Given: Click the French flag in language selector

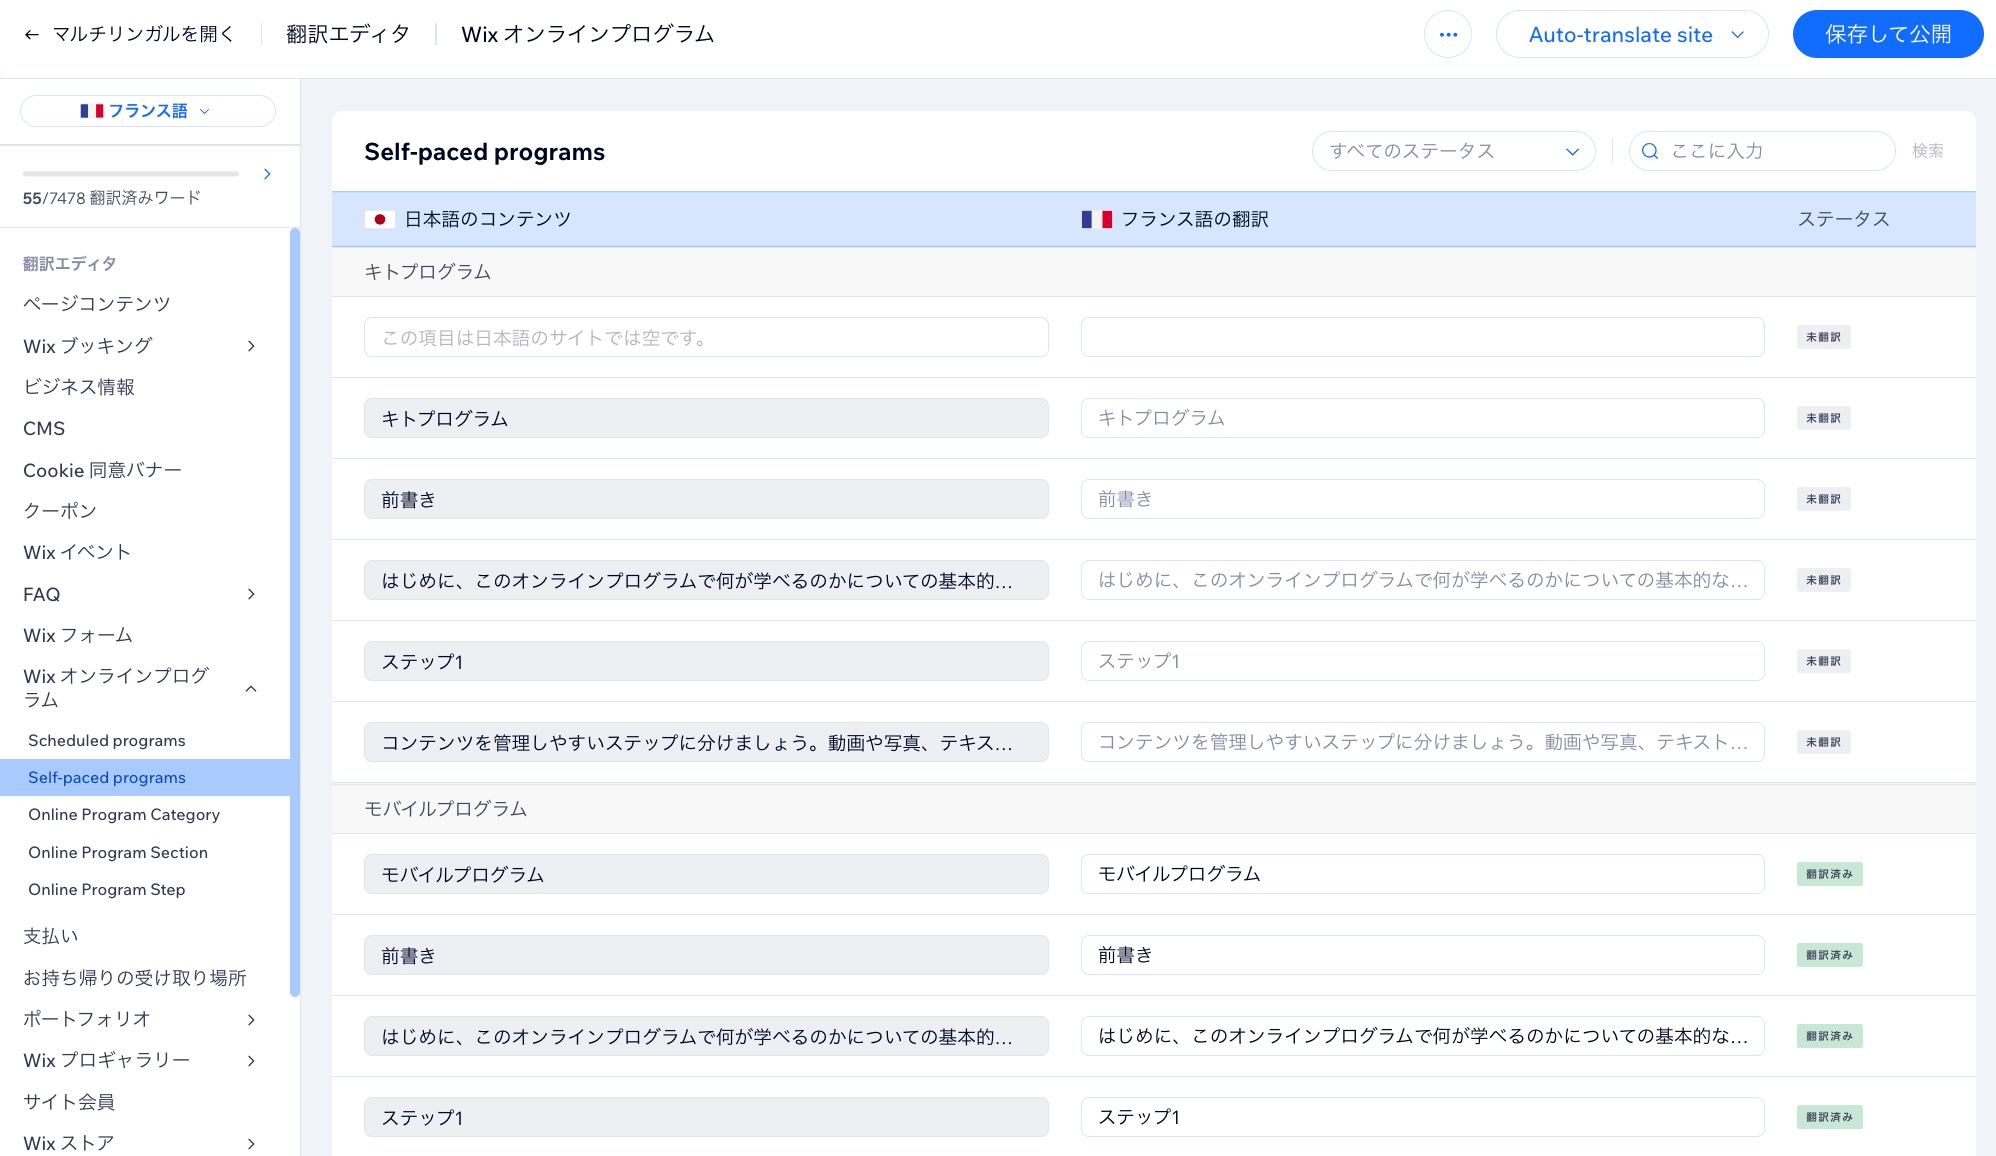Looking at the screenshot, I should pyautogui.click(x=92, y=111).
